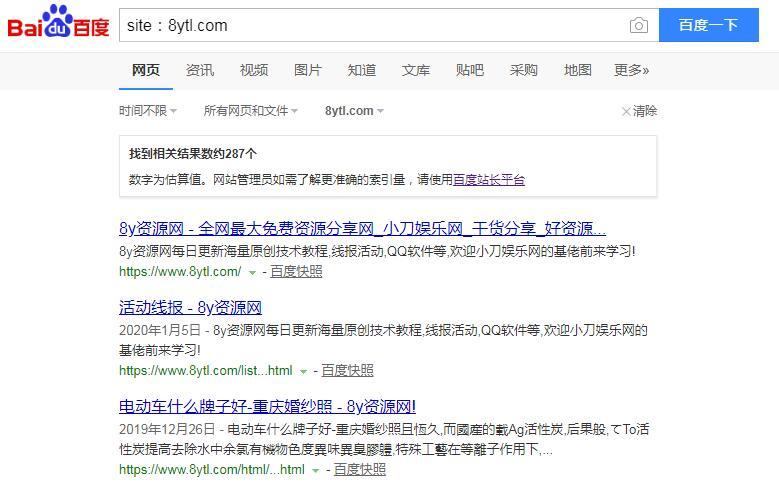Expand arrow beside the list...html URL
Viewport: 779px width, 491px height.
tap(304, 371)
